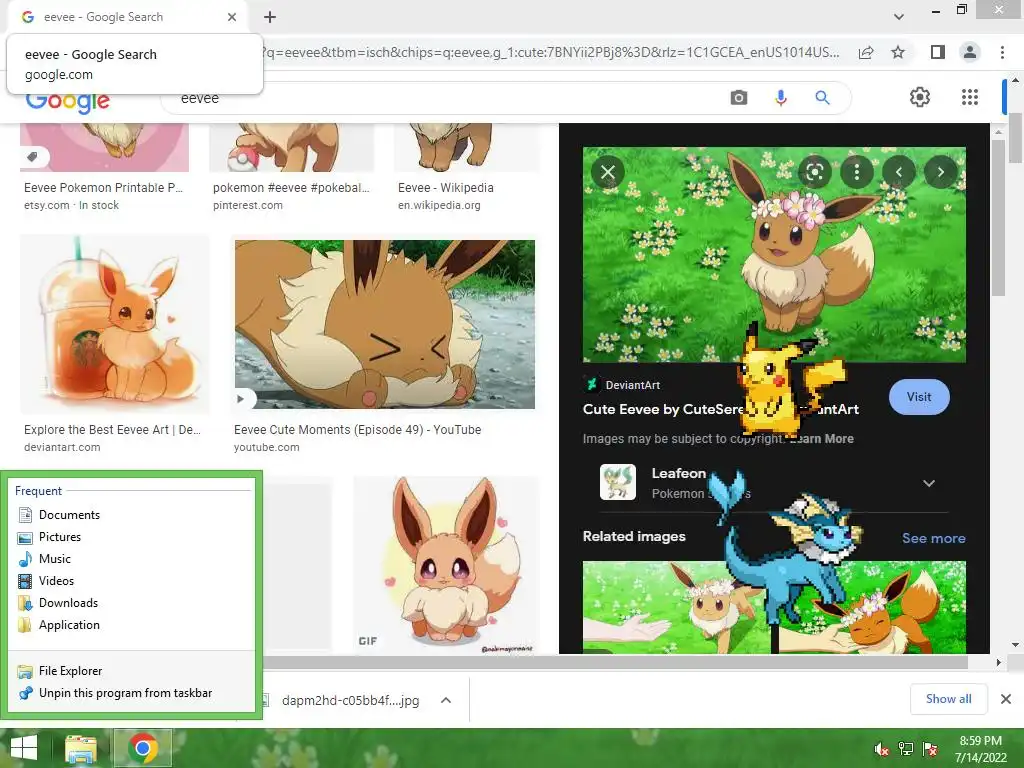Search by image using camera icon
This screenshot has width=1024, height=768.
click(739, 98)
